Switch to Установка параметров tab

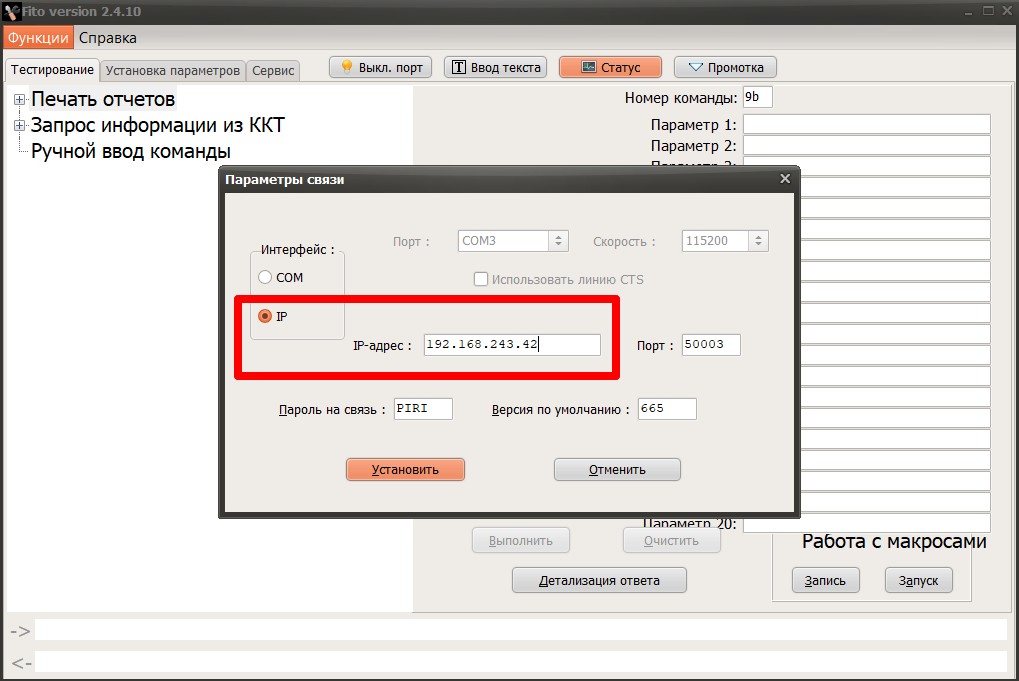[x=173, y=71]
